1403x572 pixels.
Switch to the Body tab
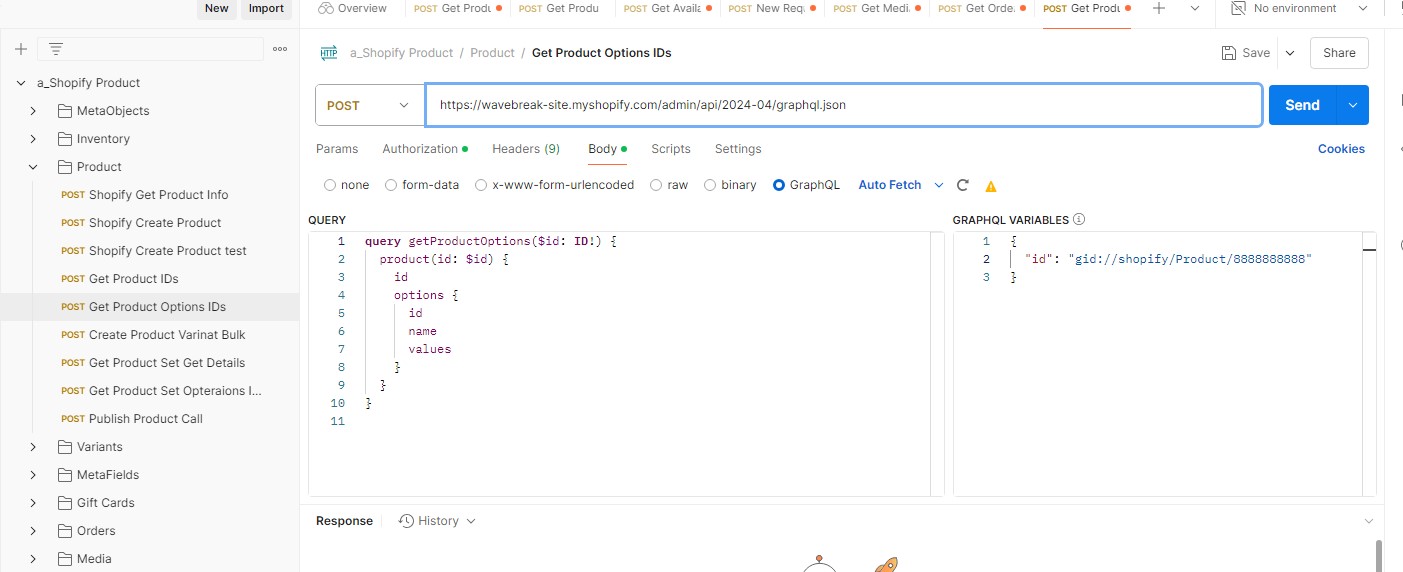point(607,149)
